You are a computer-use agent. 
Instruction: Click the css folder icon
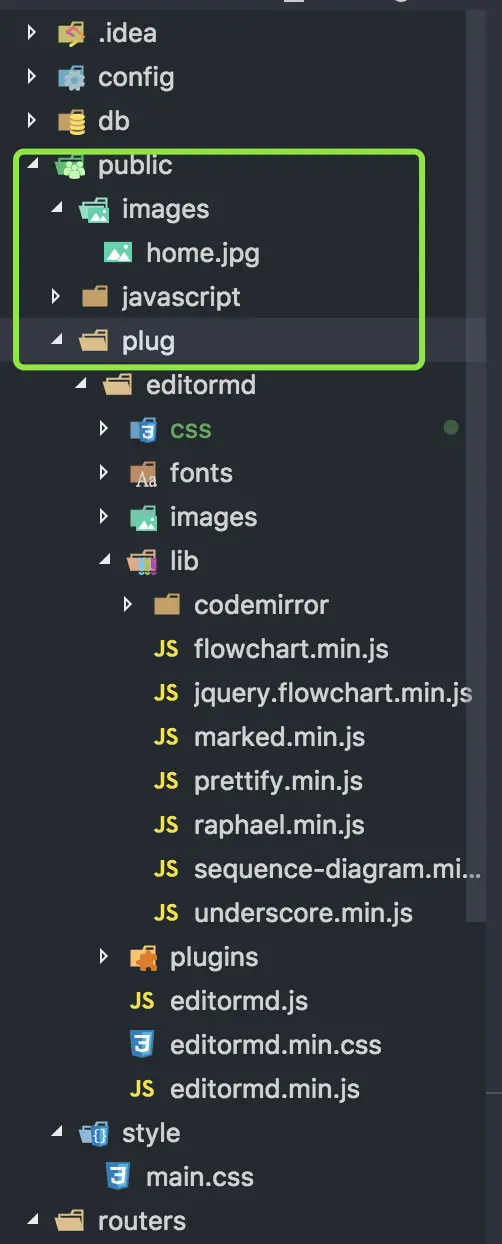coord(143,430)
